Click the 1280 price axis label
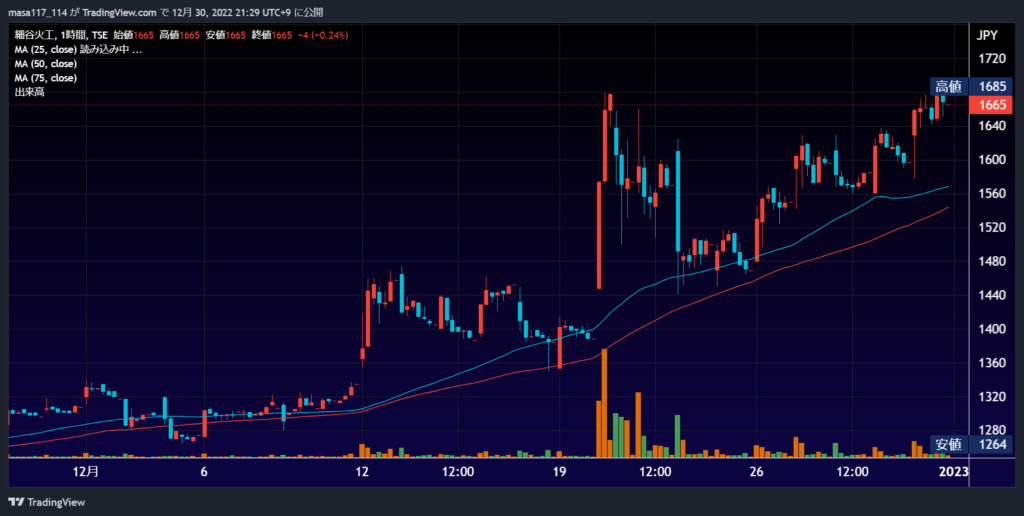This screenshot has width=1024, height=516. click(x=992, y=430)
